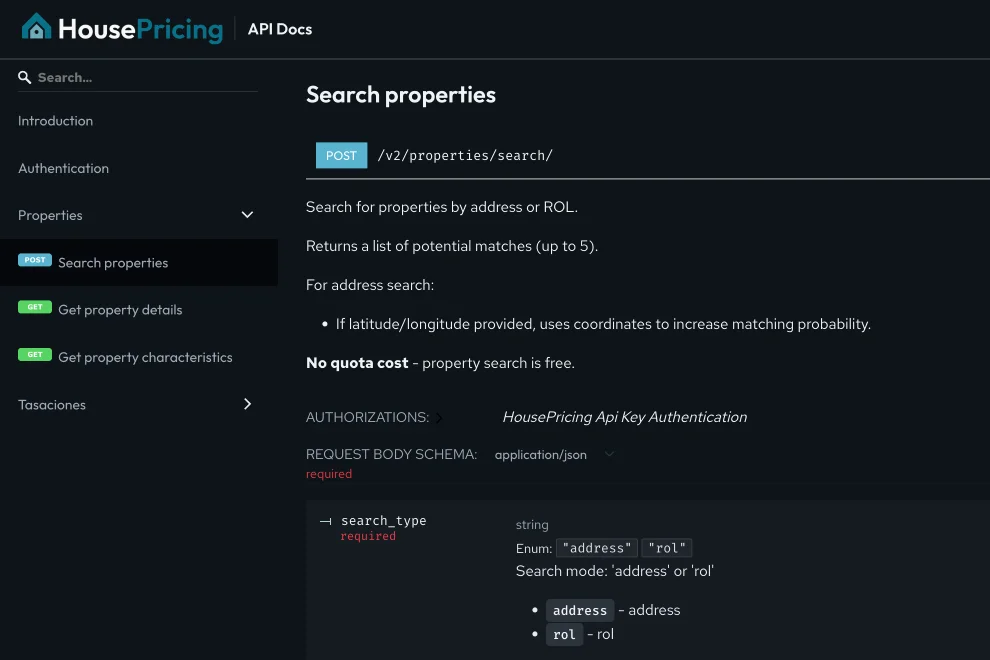This screenshot has width=990, height=660.
Task: Click the blue POST method label on endpoint
Action: click(341, 155)
